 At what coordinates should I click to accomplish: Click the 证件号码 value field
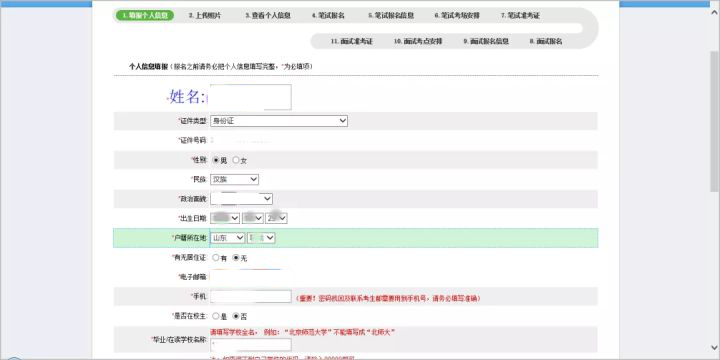tap(241, 140)
